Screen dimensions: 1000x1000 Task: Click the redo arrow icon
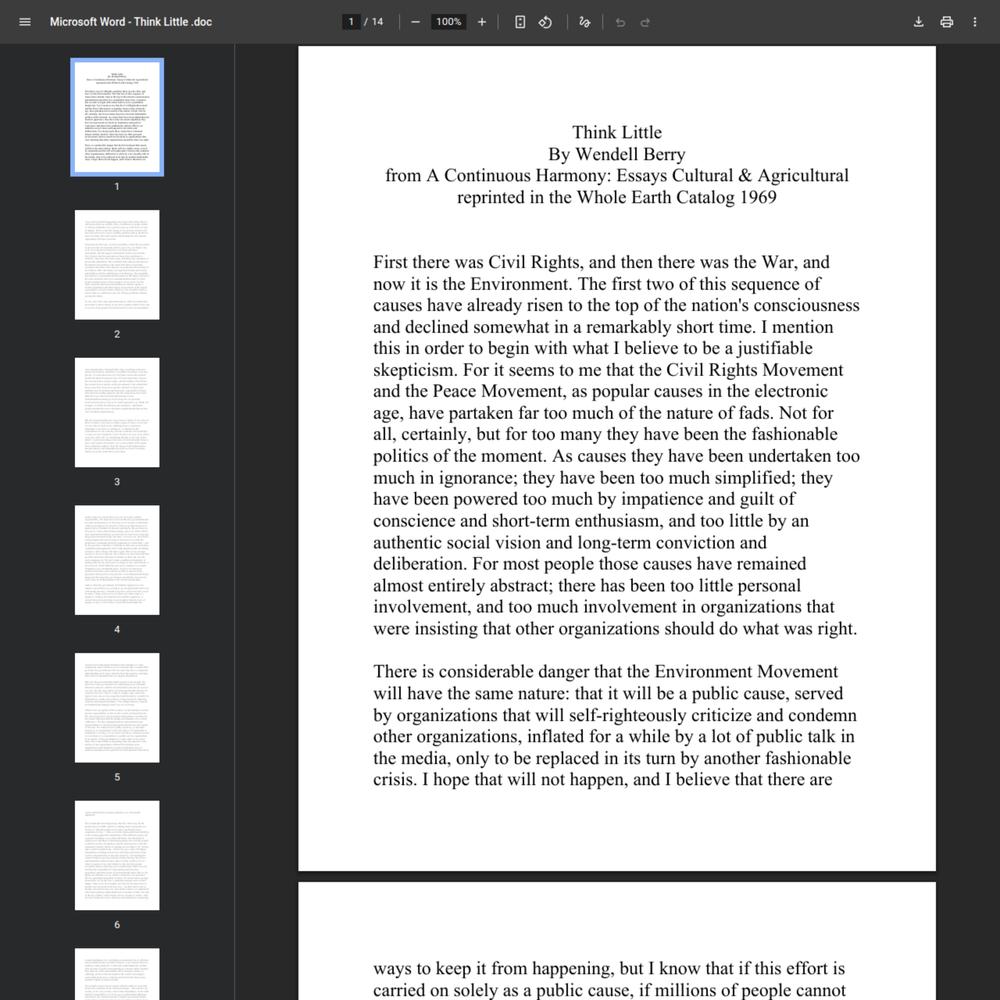click(x=645, y=22)
